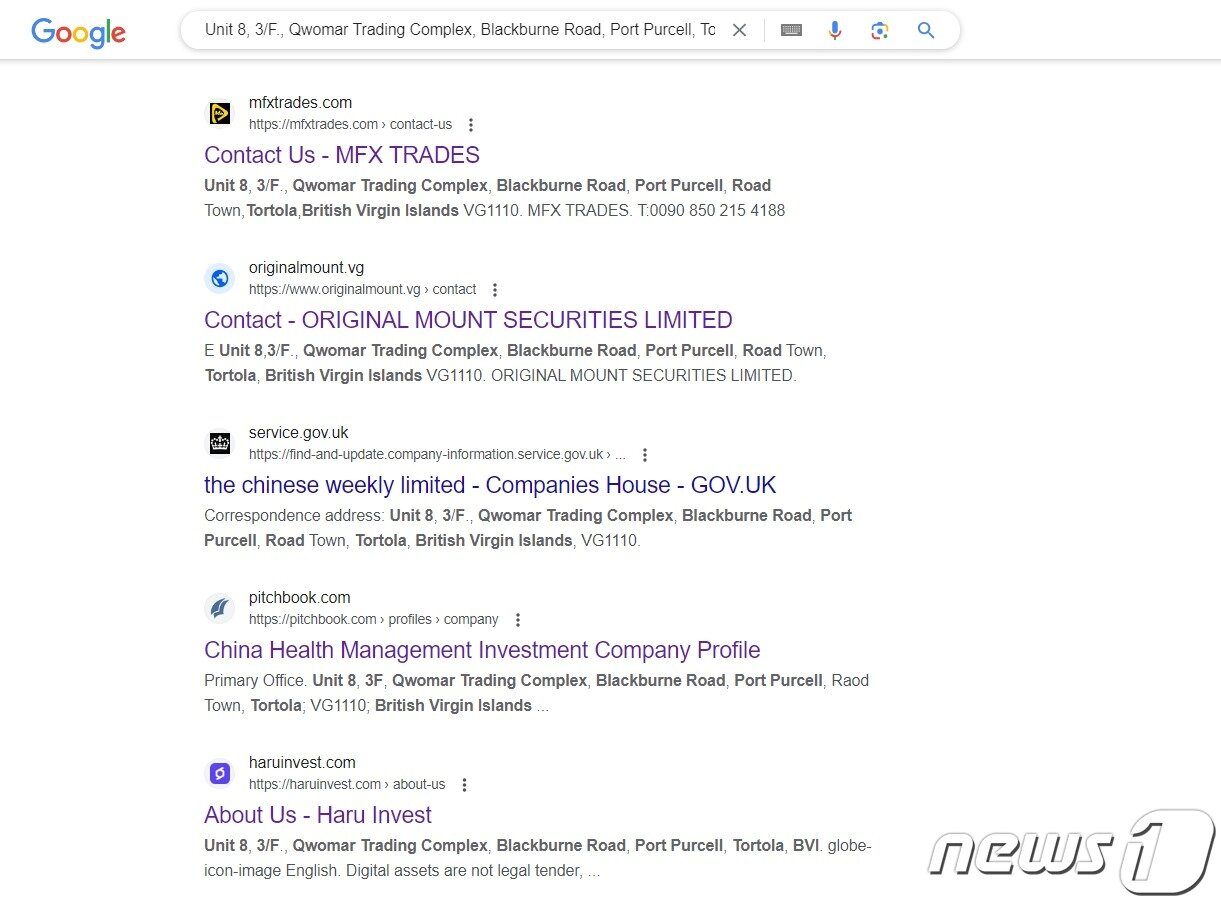Start voice search with microphone

click(x=835, y=30)
